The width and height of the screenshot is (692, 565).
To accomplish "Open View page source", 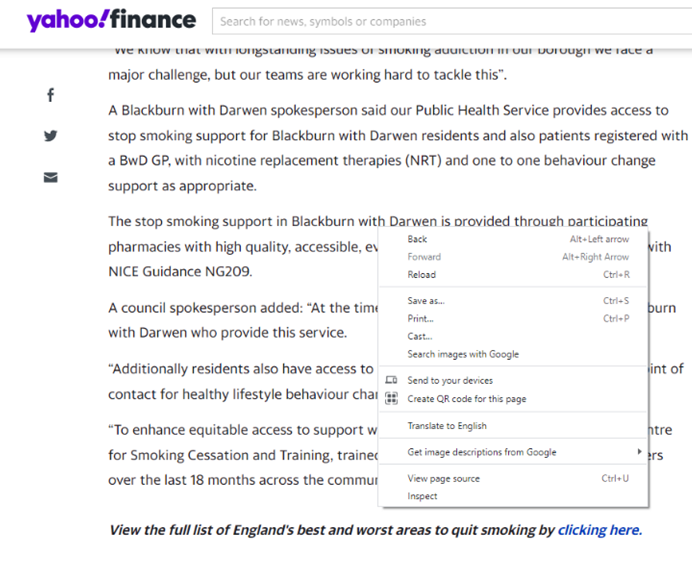I will click(x=444, y=478).
